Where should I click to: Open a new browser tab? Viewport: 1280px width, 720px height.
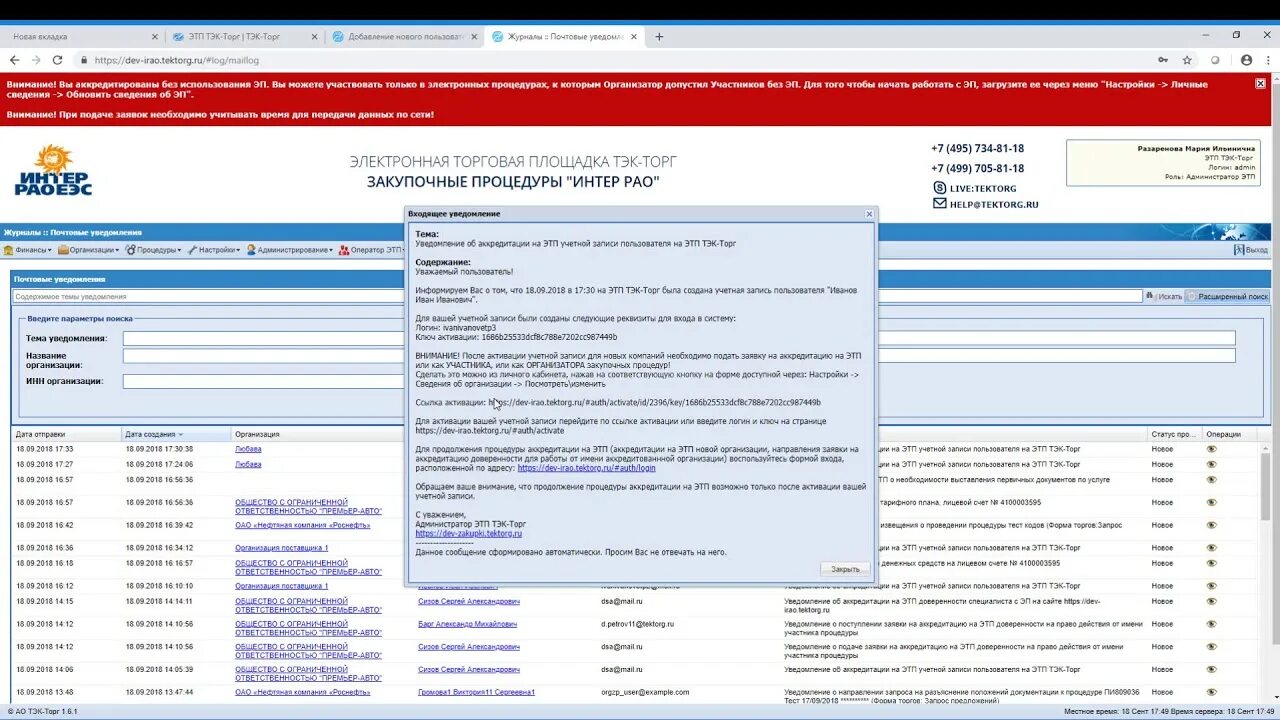659,36
